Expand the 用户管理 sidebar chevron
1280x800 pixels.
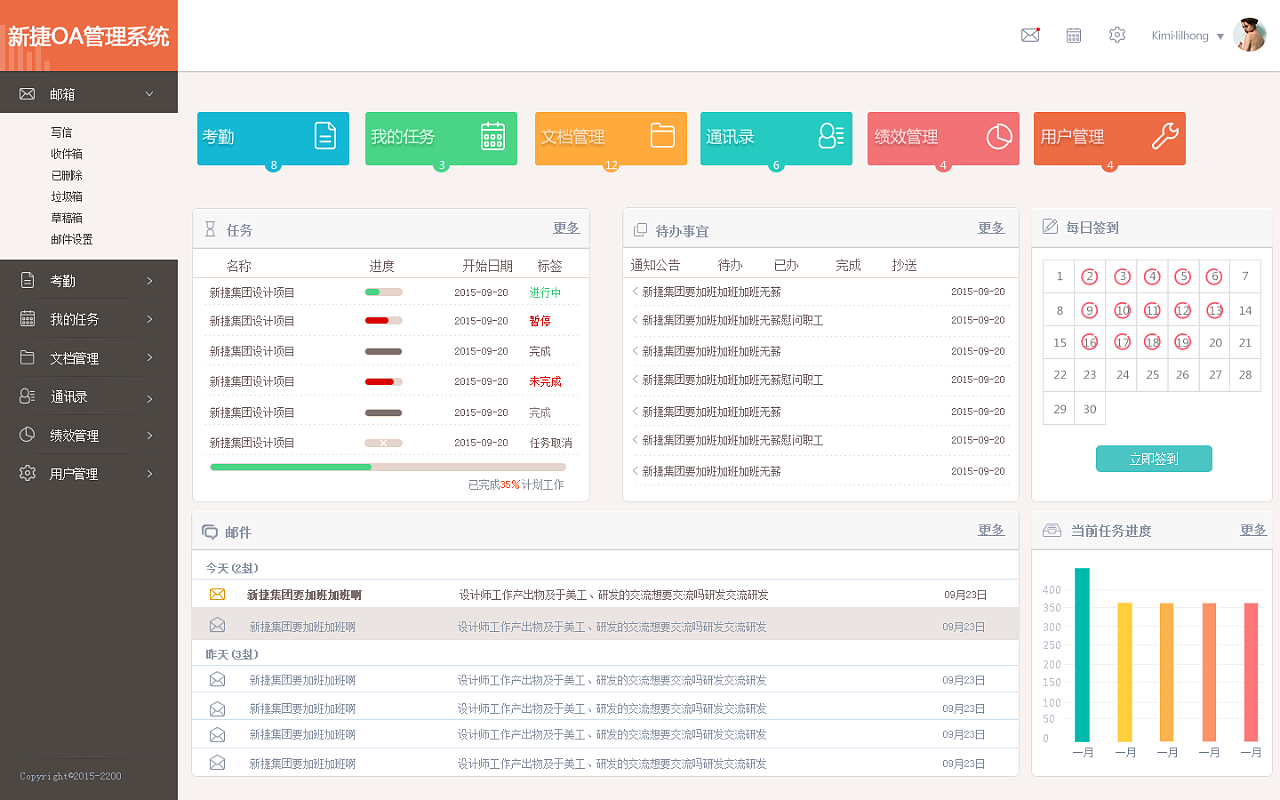point(150,474)
